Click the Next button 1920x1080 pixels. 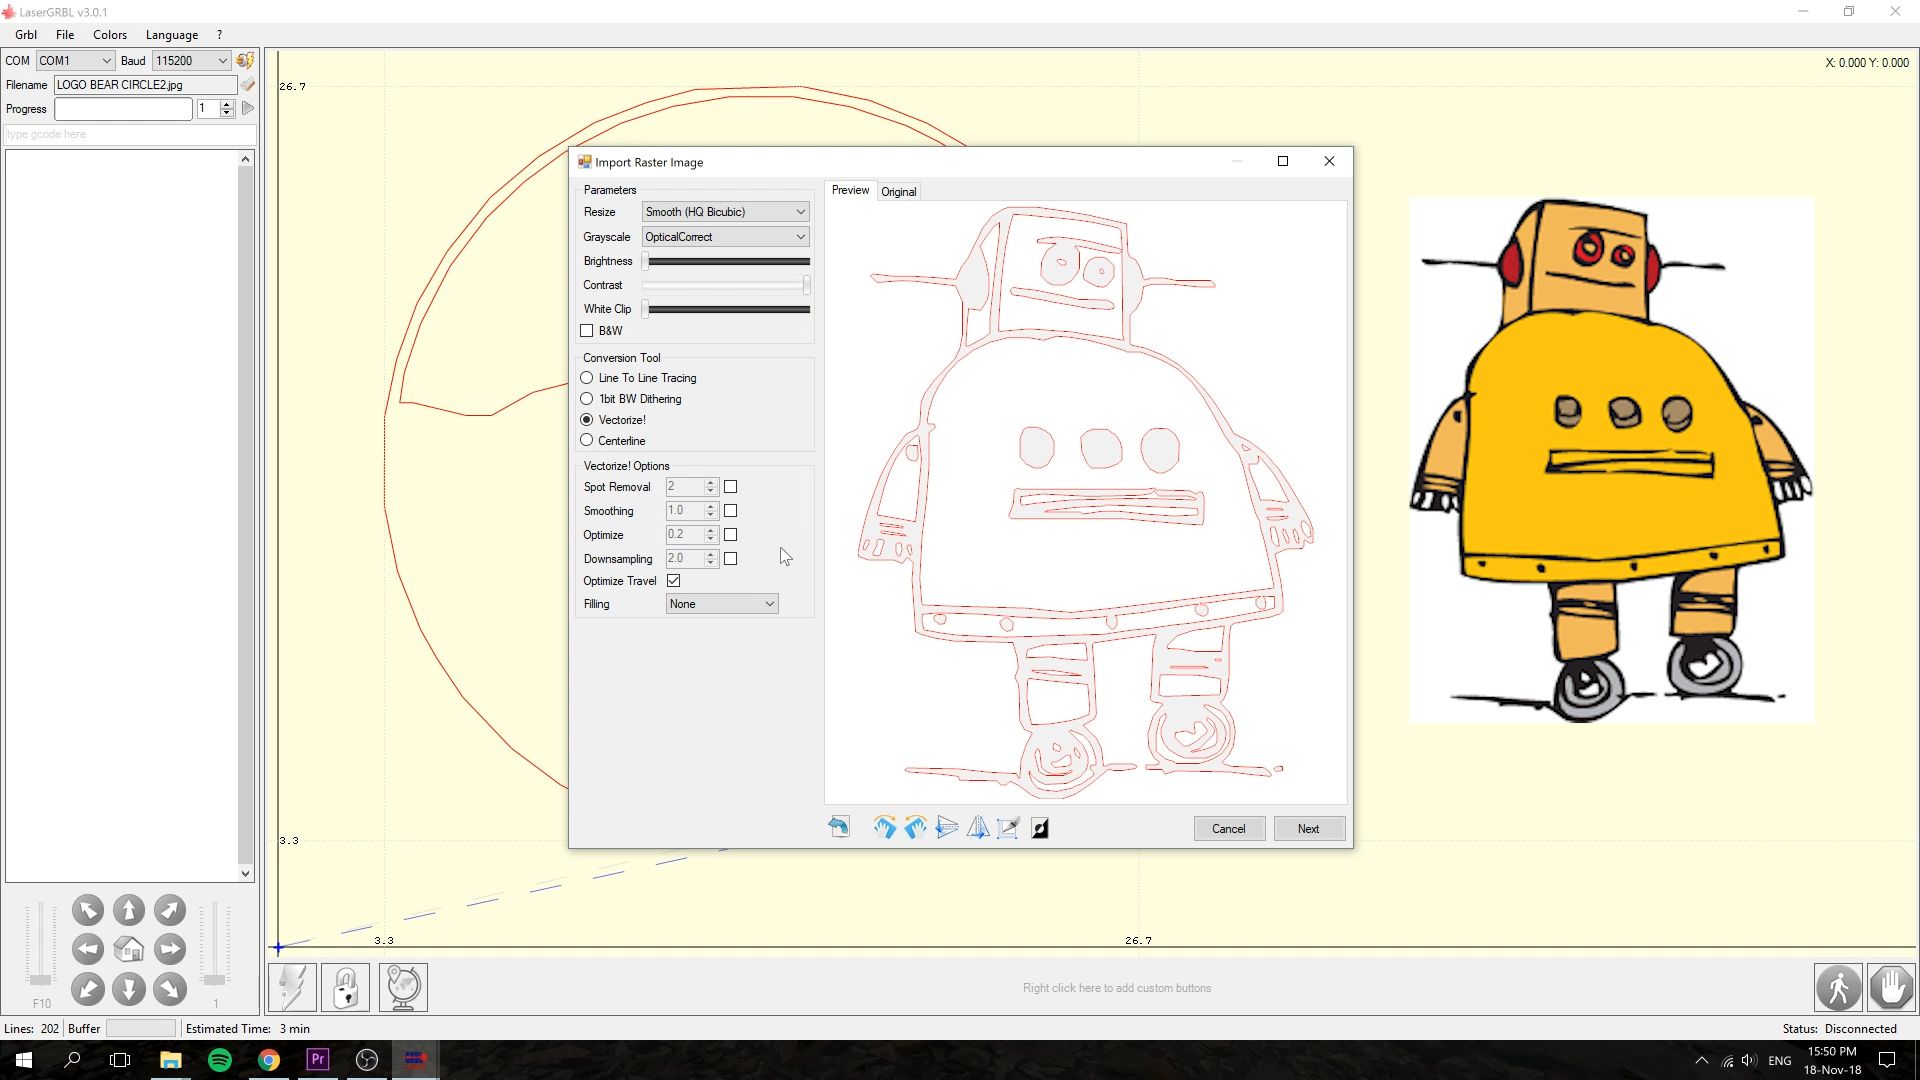pos(1308,829)
